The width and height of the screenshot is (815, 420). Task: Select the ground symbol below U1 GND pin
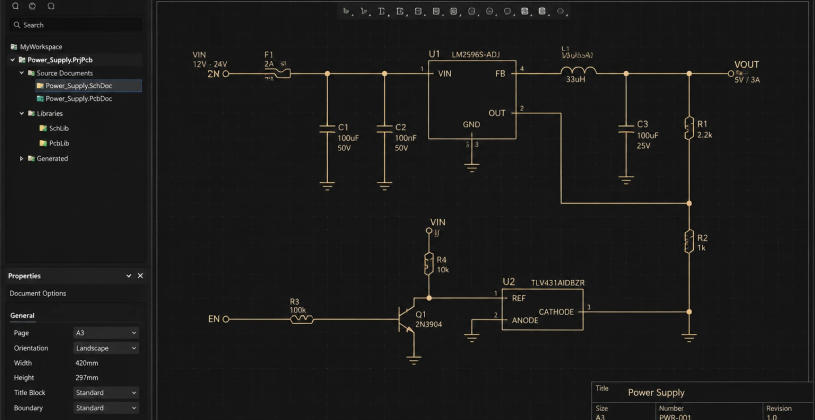click(471, 167)
